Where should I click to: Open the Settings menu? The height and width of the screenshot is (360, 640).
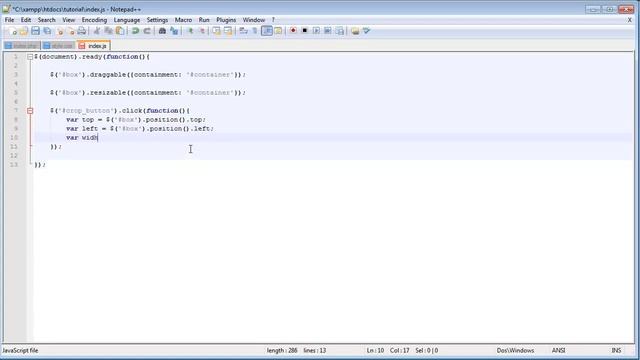coord(157,20)
